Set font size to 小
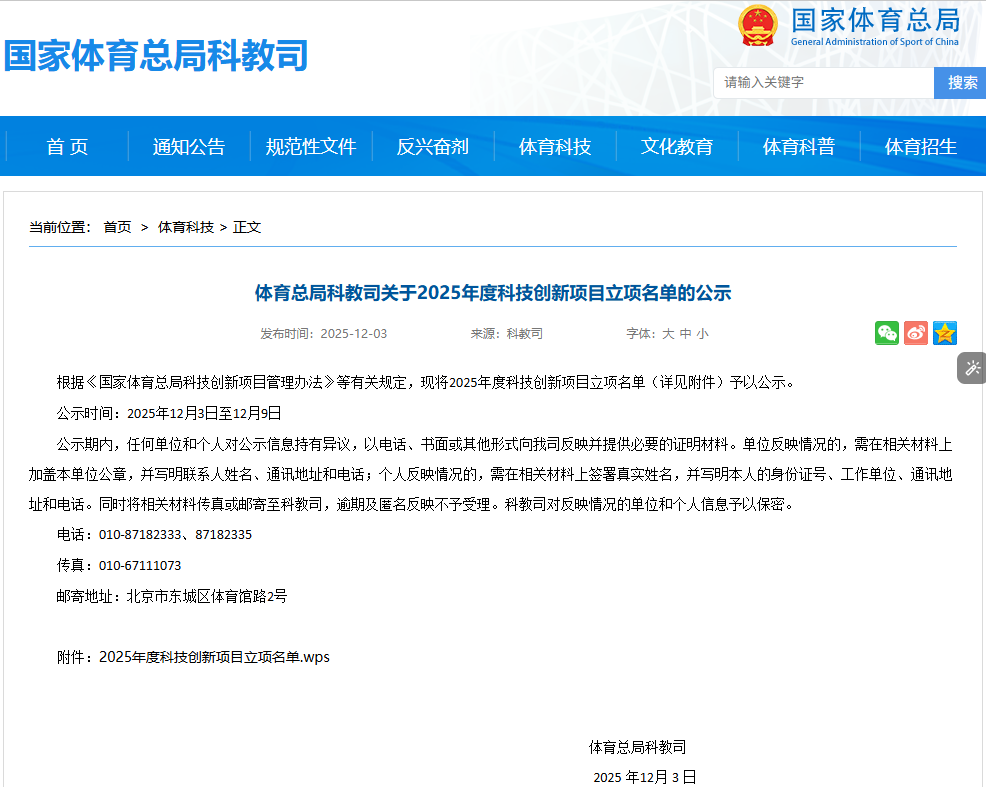Screen dimensions: 986x787 (702, 334)
